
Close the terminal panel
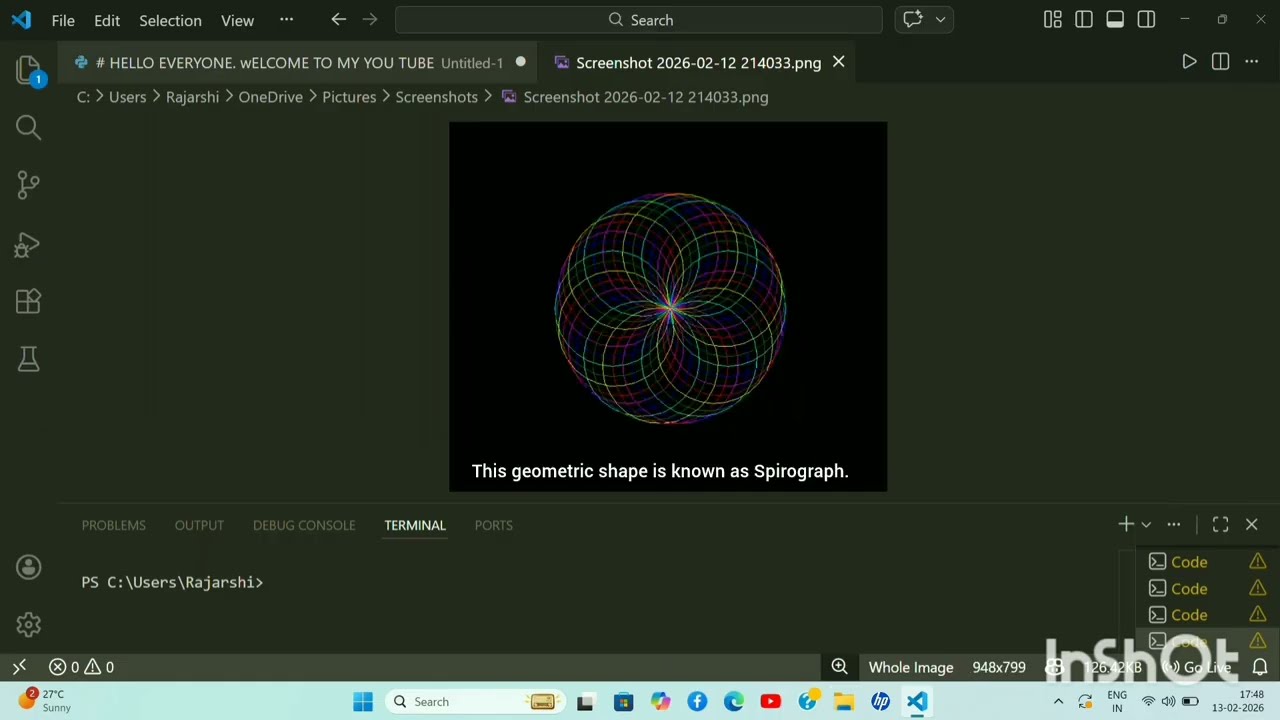[1251, 524]
